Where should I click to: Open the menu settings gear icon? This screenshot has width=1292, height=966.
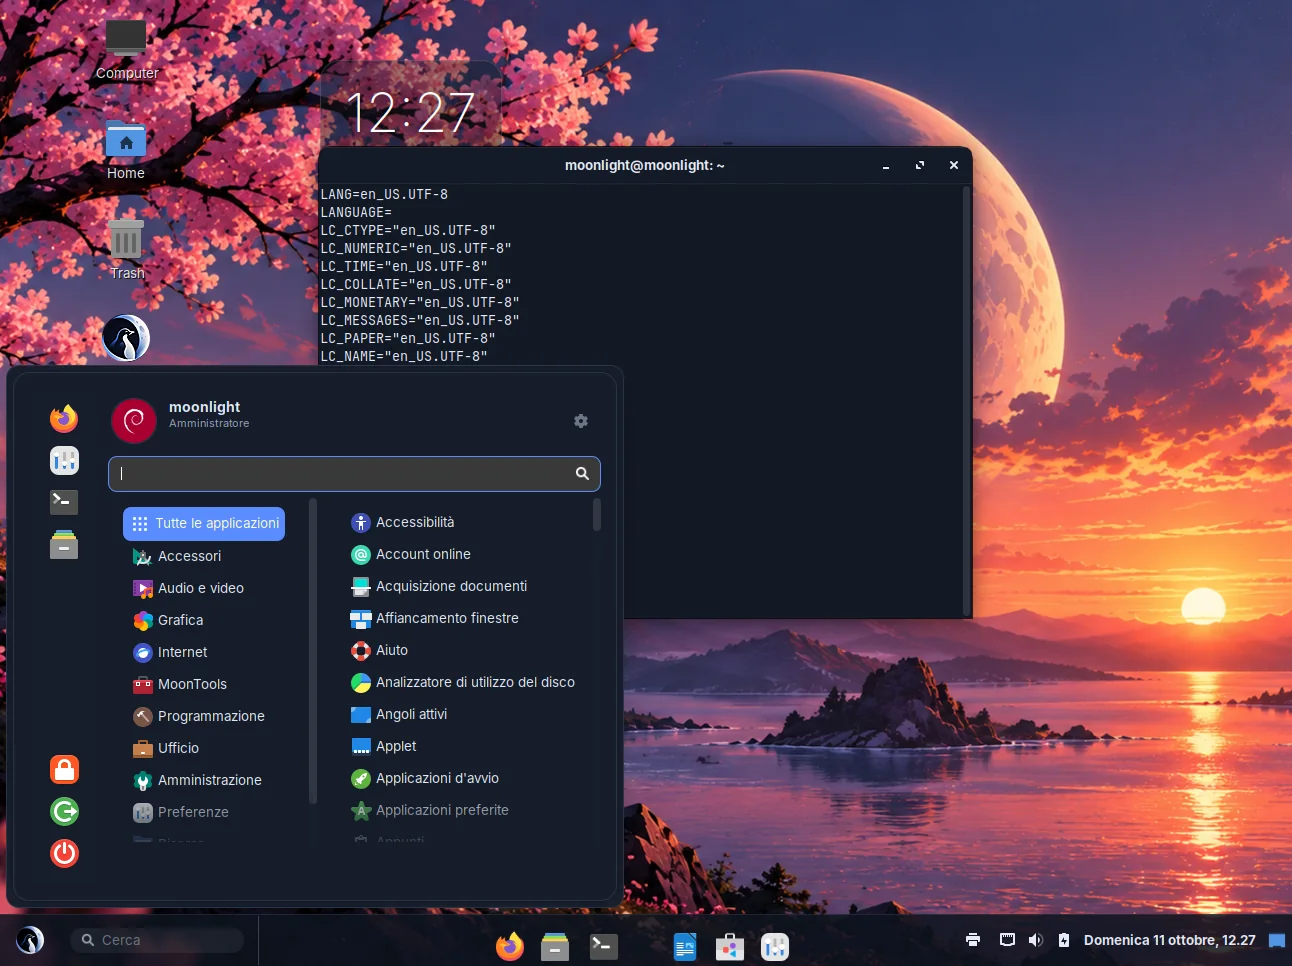(581, 421)
